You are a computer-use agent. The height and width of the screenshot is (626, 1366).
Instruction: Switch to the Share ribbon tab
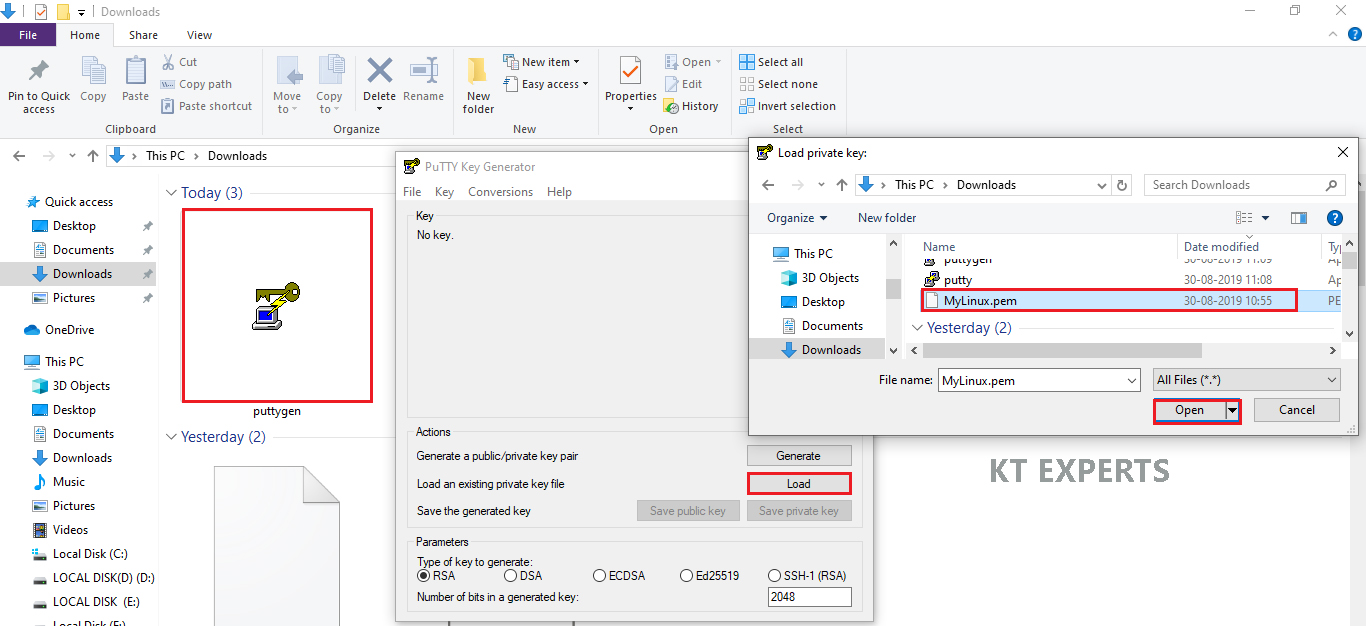(143, 35)
